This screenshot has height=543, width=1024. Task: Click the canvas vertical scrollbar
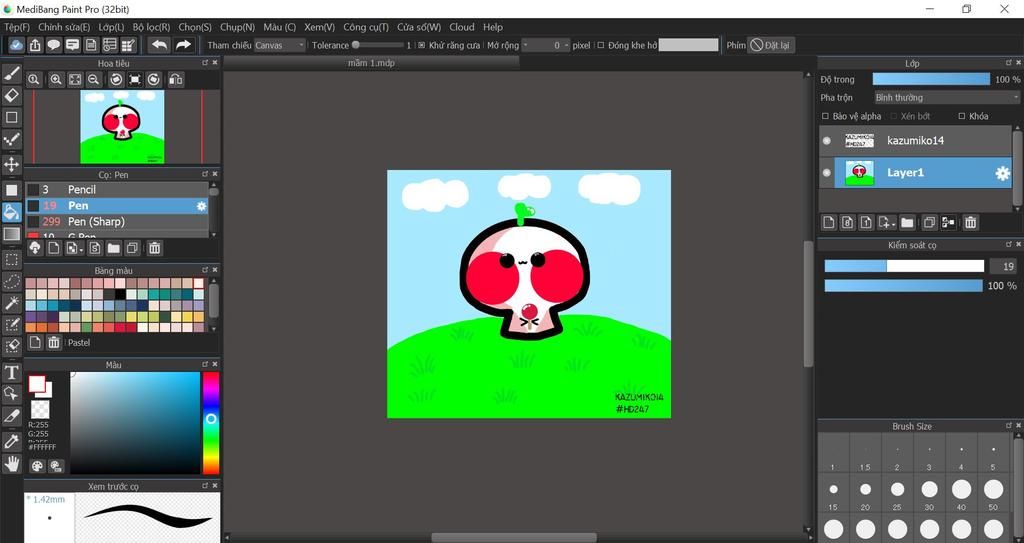click(808, 304)
